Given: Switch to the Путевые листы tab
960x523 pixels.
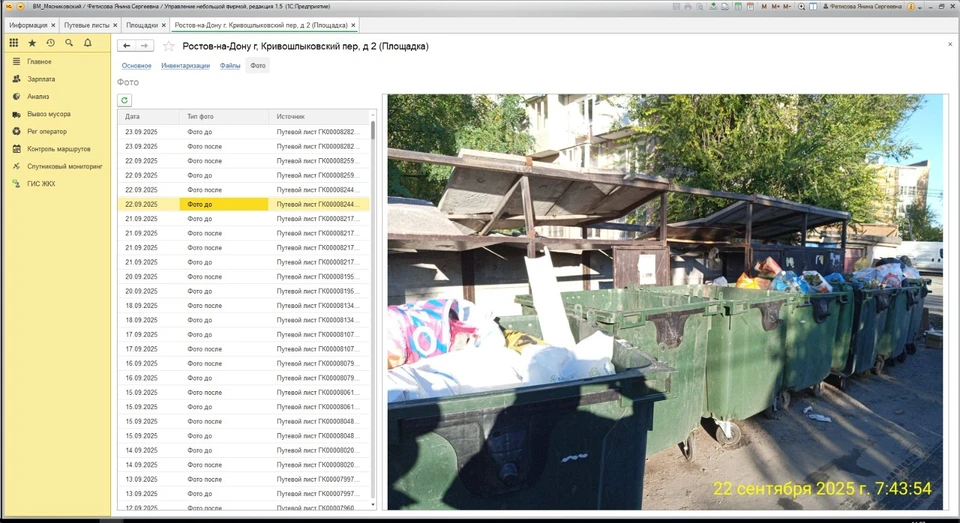Looking at the screenshot, I should pos(86,24).
